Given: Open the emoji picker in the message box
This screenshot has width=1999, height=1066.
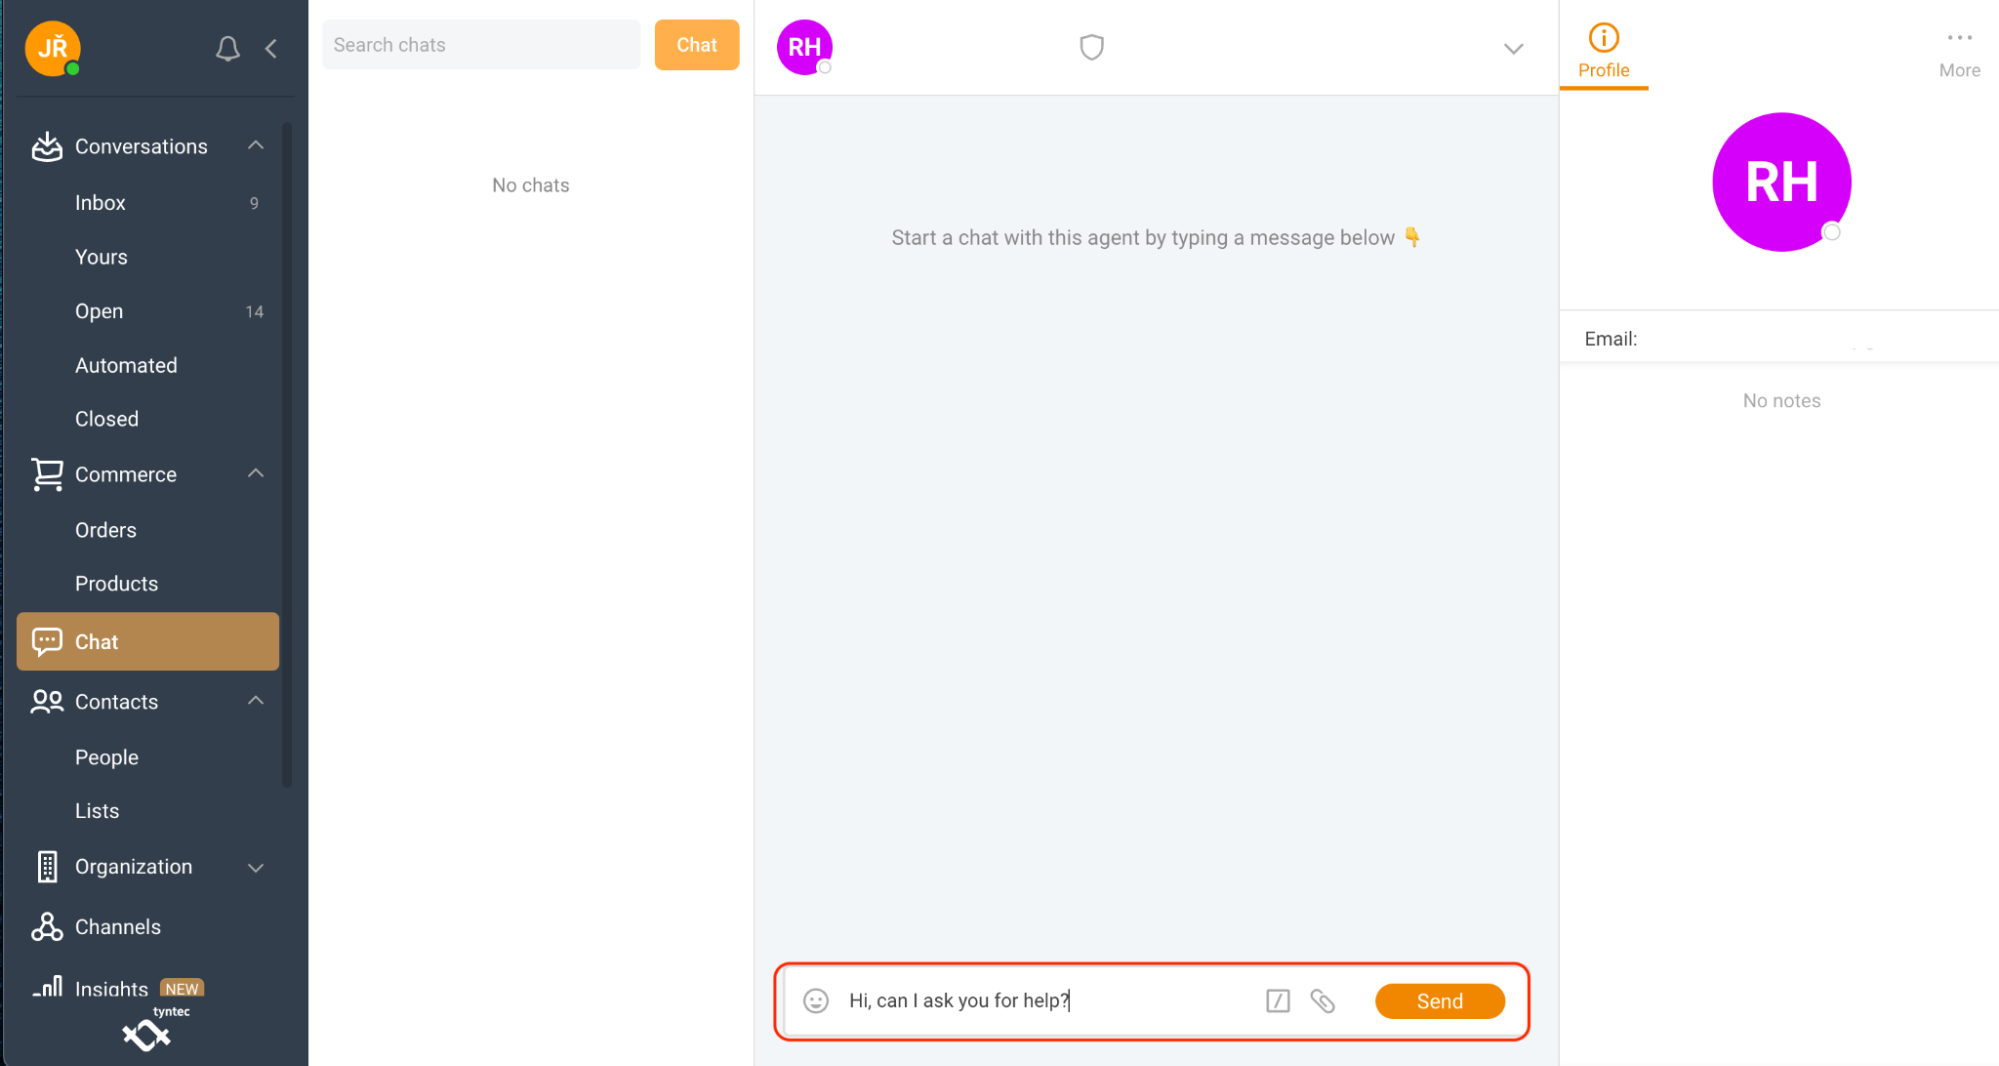Looking at the screenshot, I should (x=816, y=1001).
